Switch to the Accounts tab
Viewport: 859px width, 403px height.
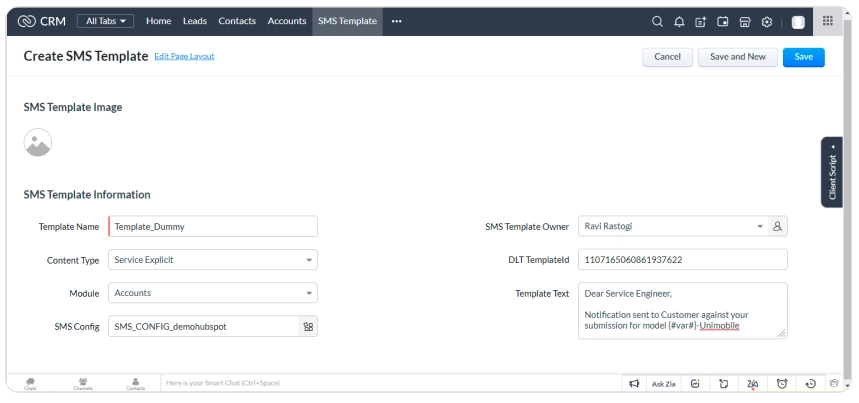pyautogui.click(x=287, y=22)
